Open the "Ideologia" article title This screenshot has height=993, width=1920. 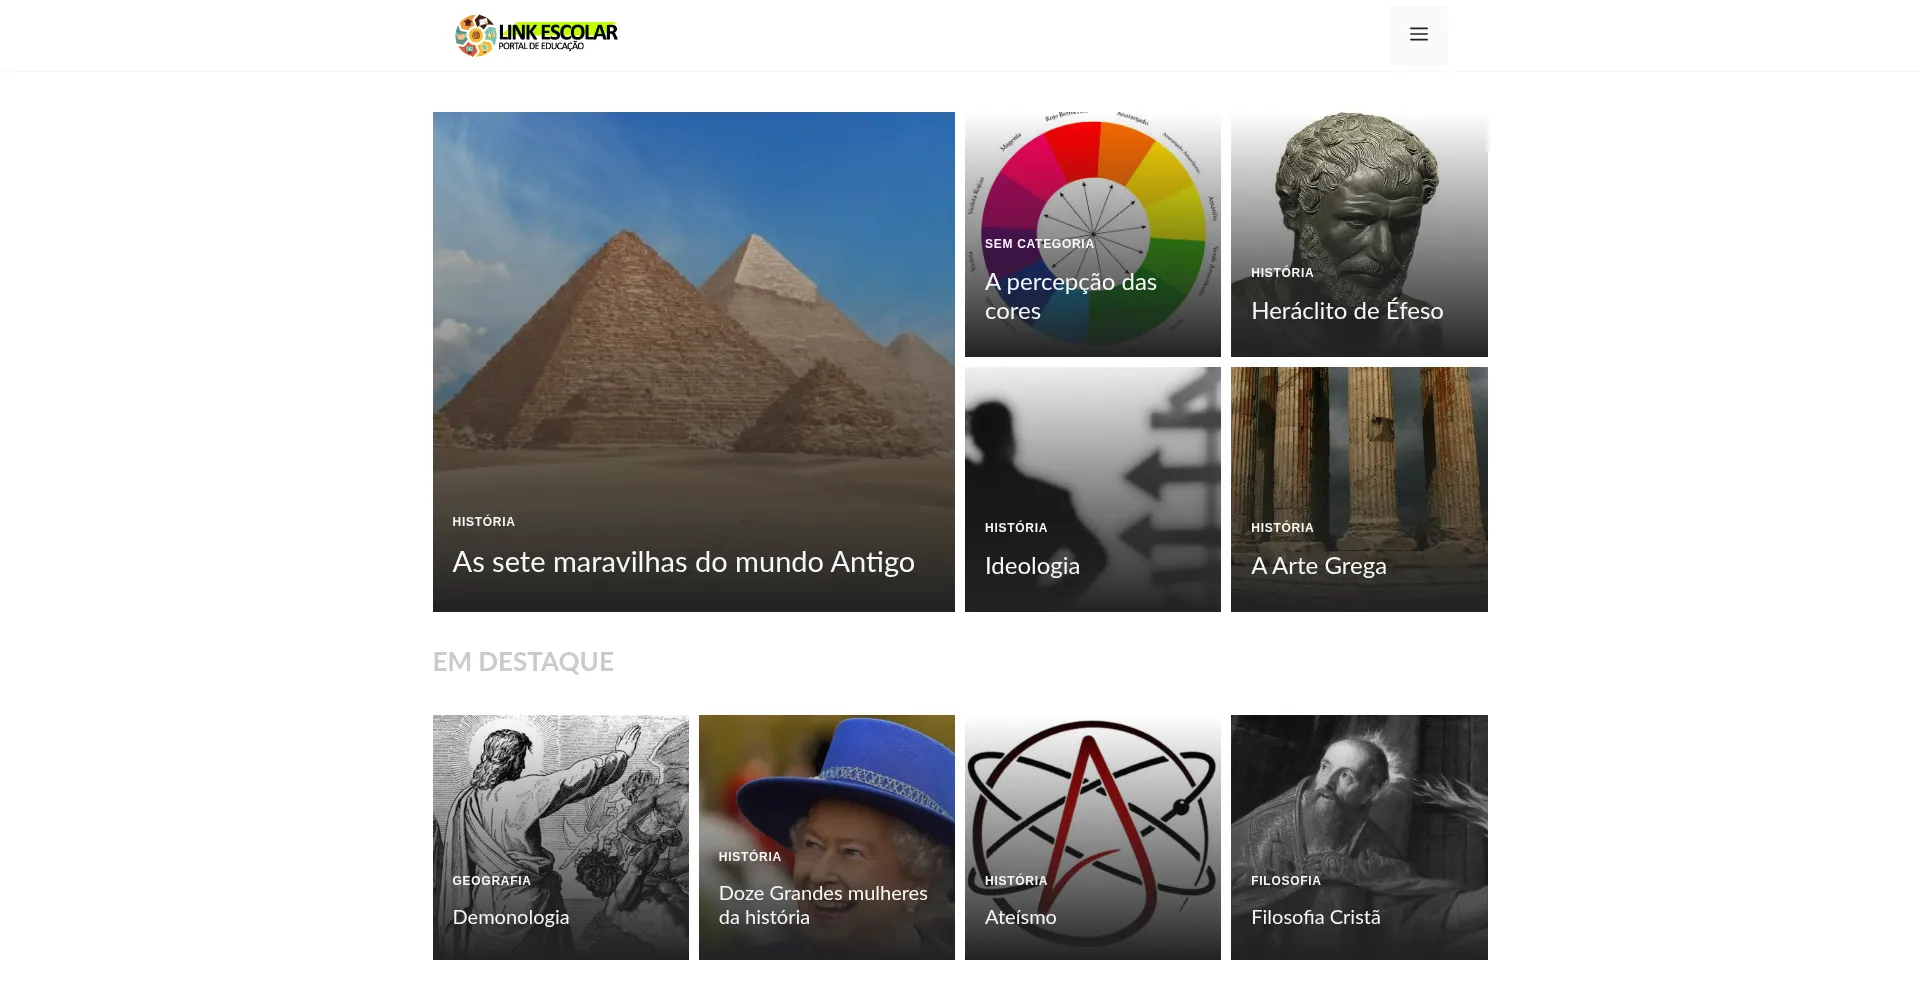click(x=1032, y=566)
